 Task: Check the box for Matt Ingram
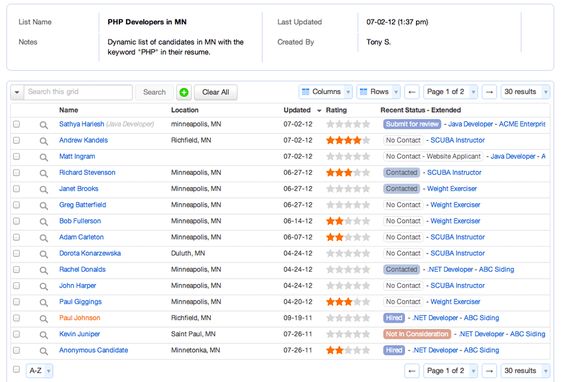17,157
